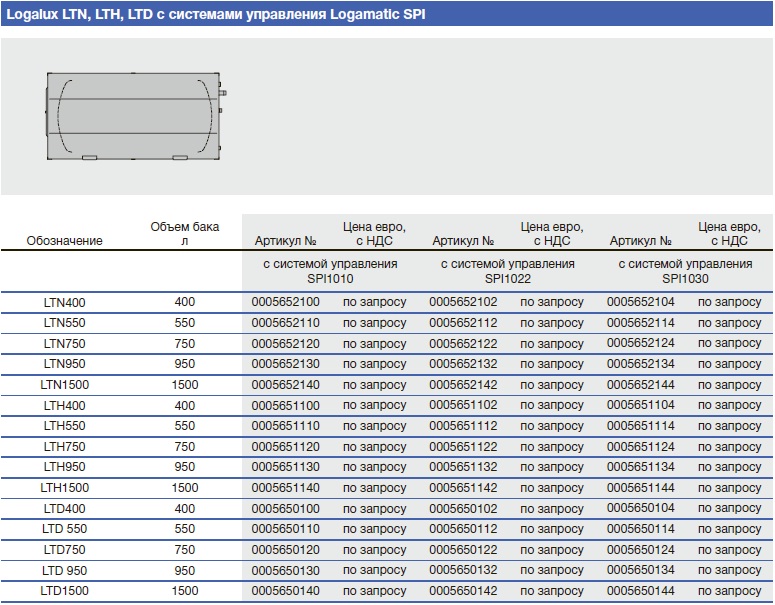
Task: Click article number 0005651120
Action: point(286,446)
